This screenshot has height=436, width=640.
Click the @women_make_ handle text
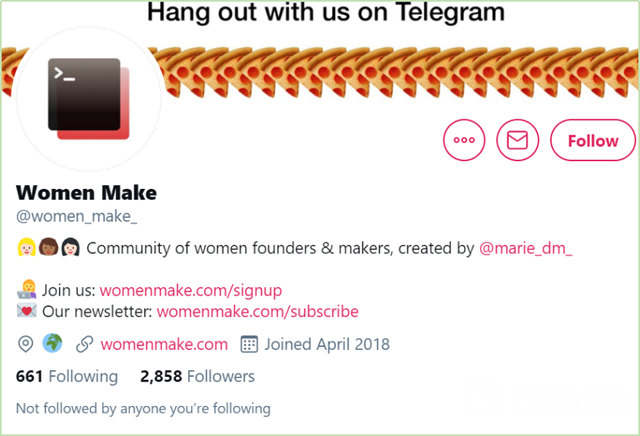77,214
